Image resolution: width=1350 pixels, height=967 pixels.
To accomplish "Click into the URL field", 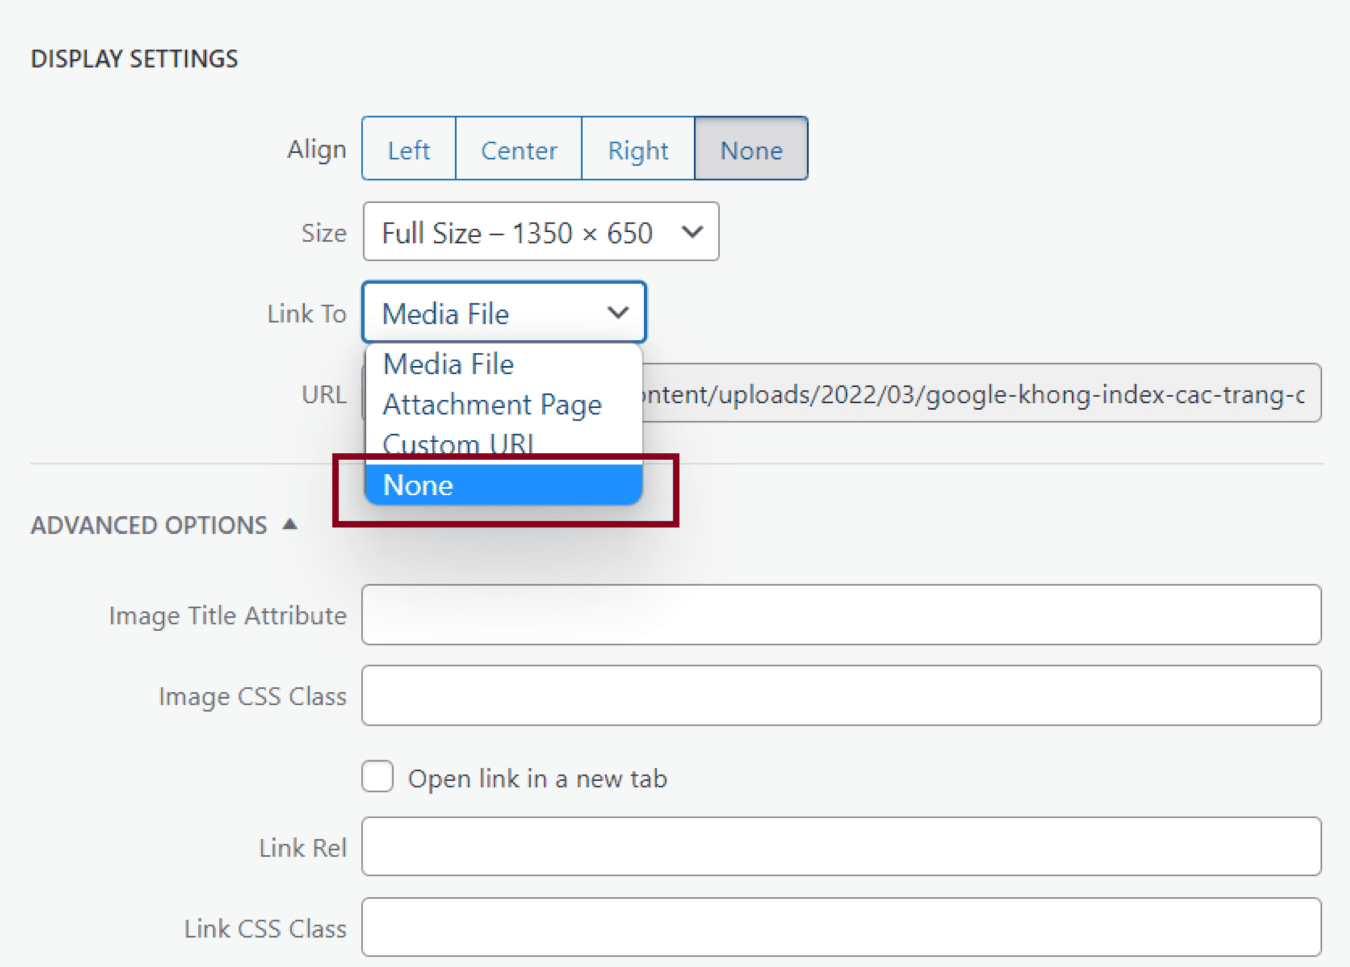I will (980, 394).
